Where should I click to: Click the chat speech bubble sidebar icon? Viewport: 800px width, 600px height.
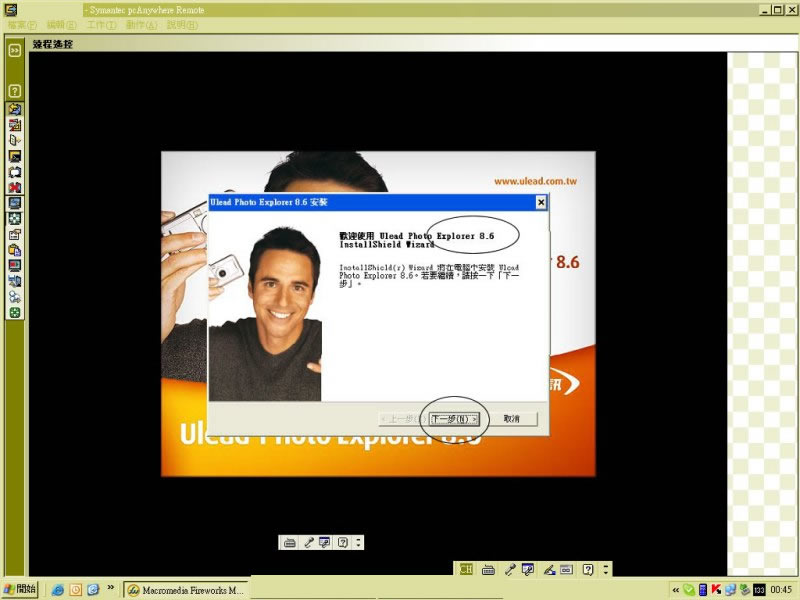15,172
